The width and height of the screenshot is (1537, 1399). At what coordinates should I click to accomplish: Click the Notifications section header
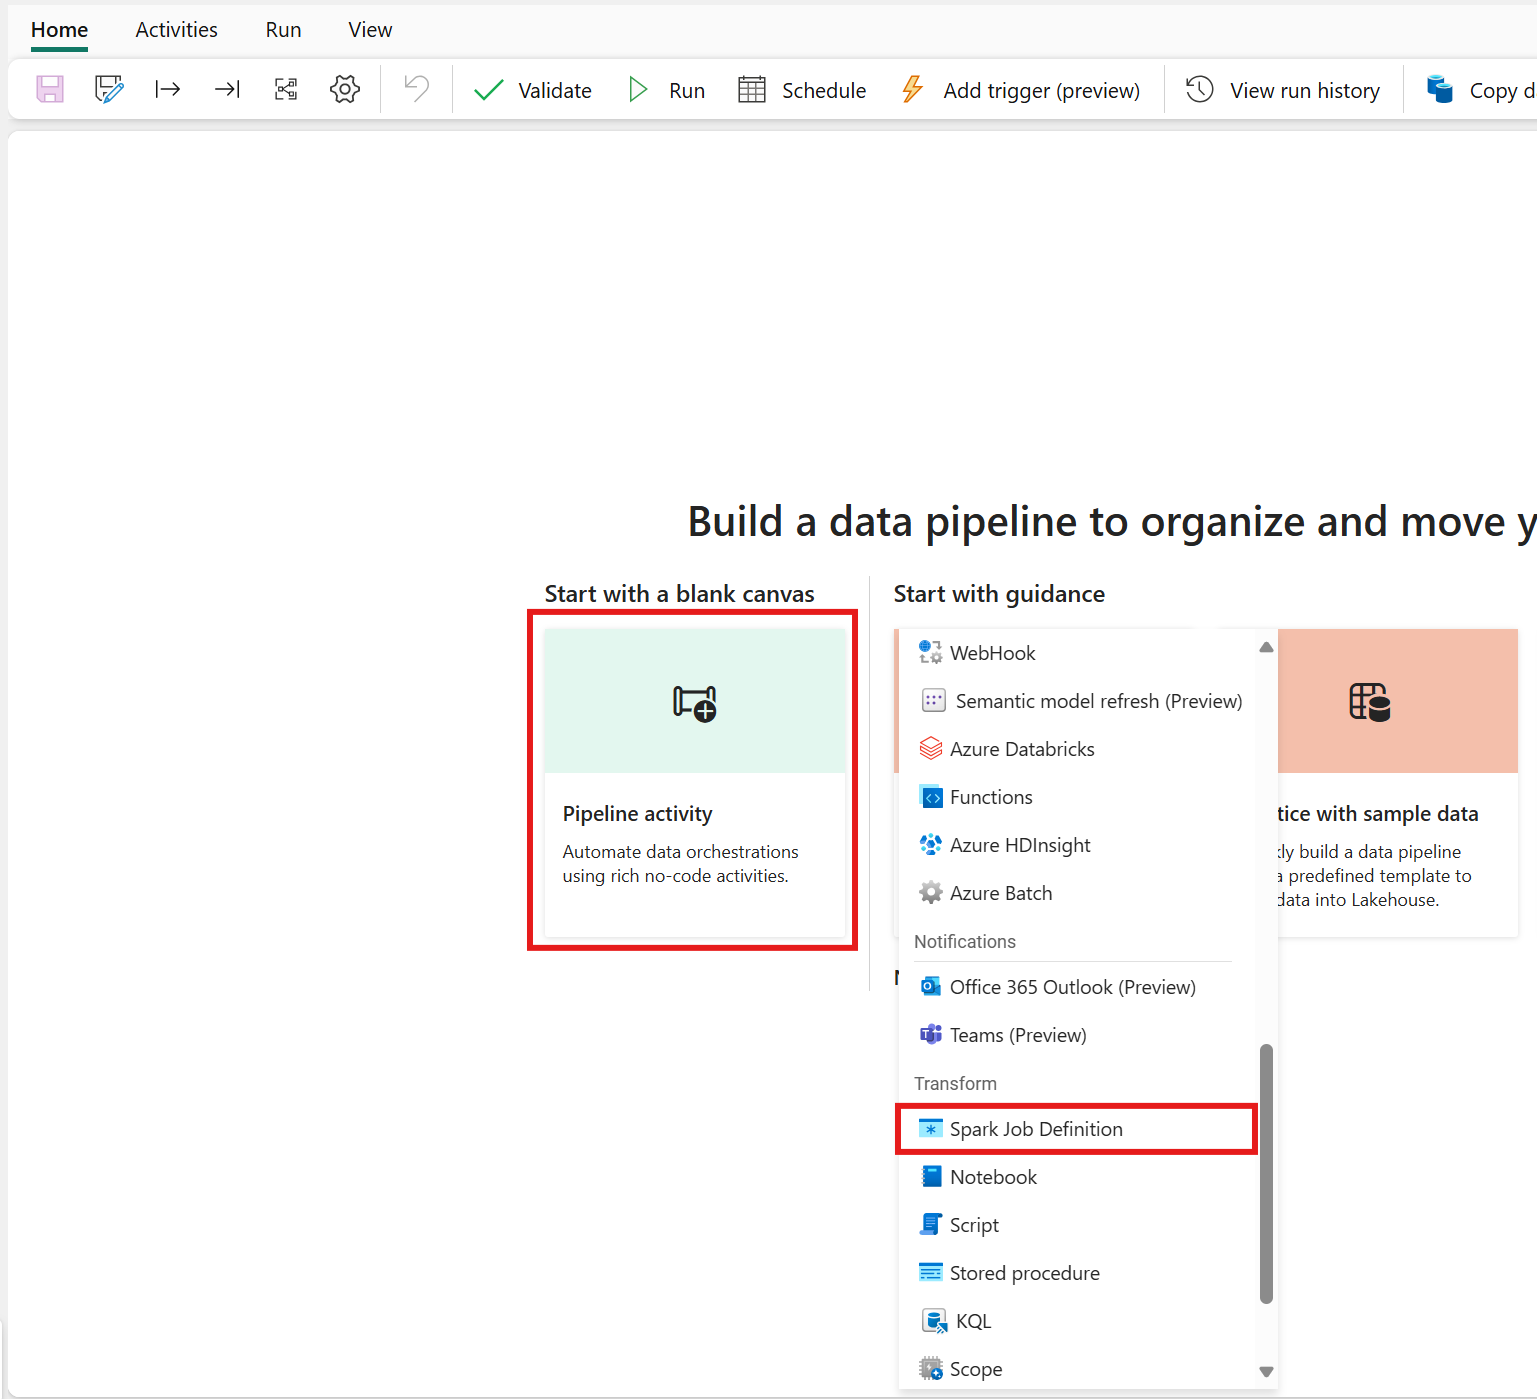tap(965, 942)
